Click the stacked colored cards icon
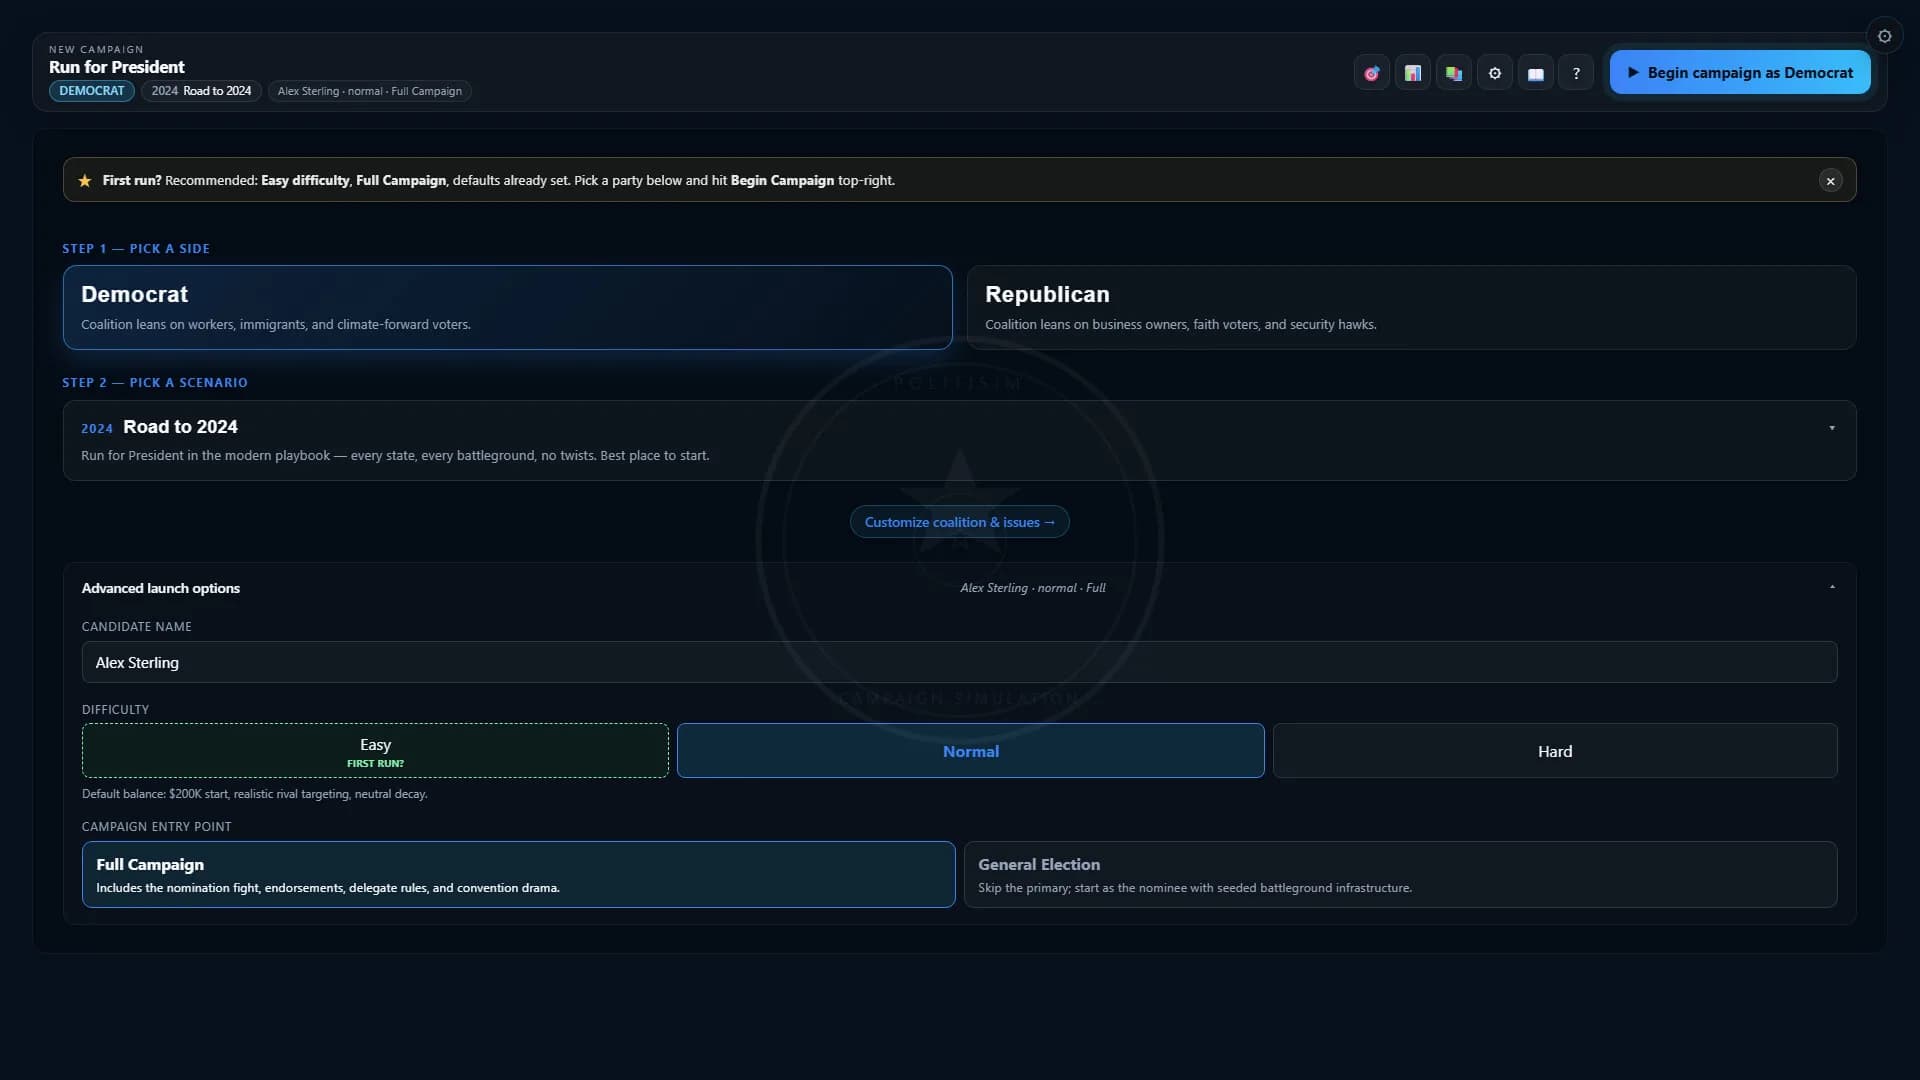 1453,73
